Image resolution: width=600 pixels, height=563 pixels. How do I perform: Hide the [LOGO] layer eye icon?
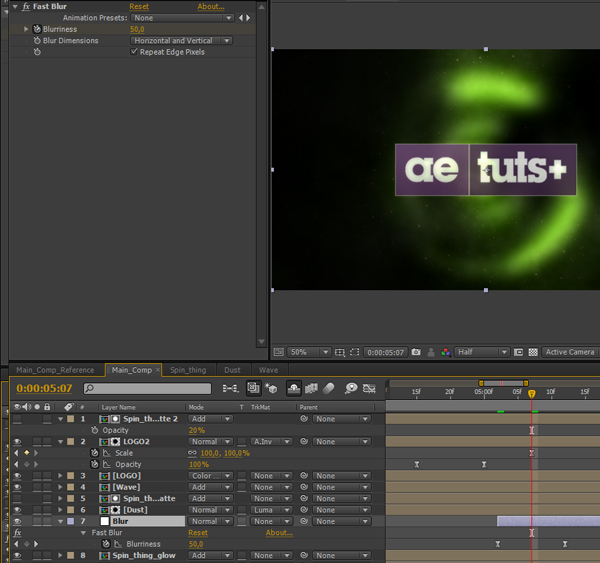click(17, 476)
